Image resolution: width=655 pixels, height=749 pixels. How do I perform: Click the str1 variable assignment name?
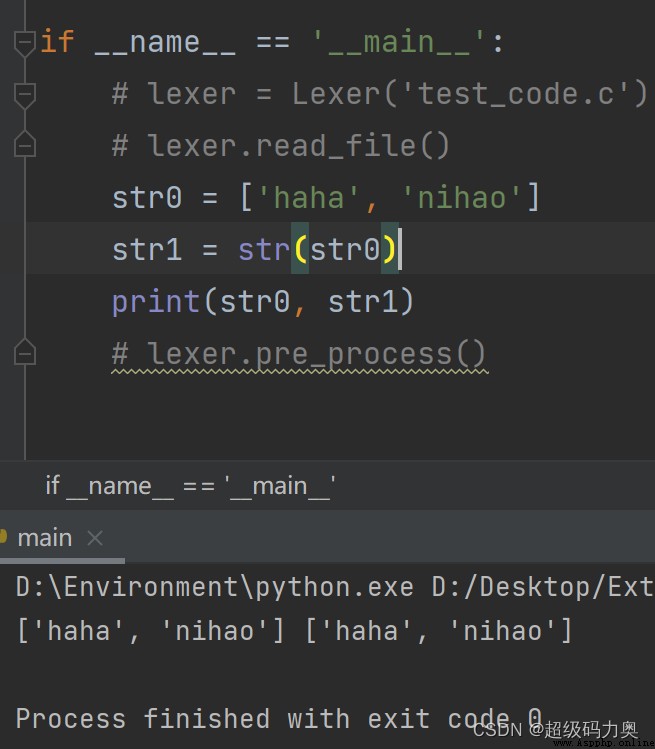[147, 250]
